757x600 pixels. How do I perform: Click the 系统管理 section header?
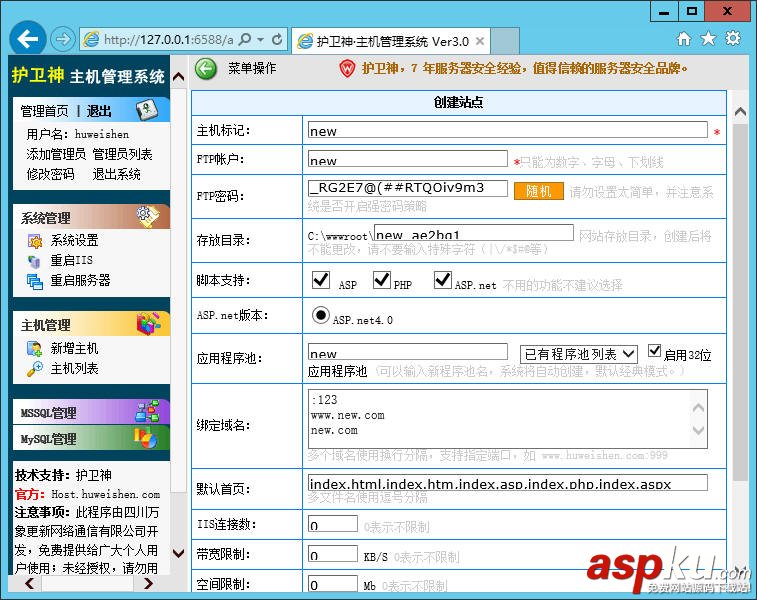tap(91, 217)
